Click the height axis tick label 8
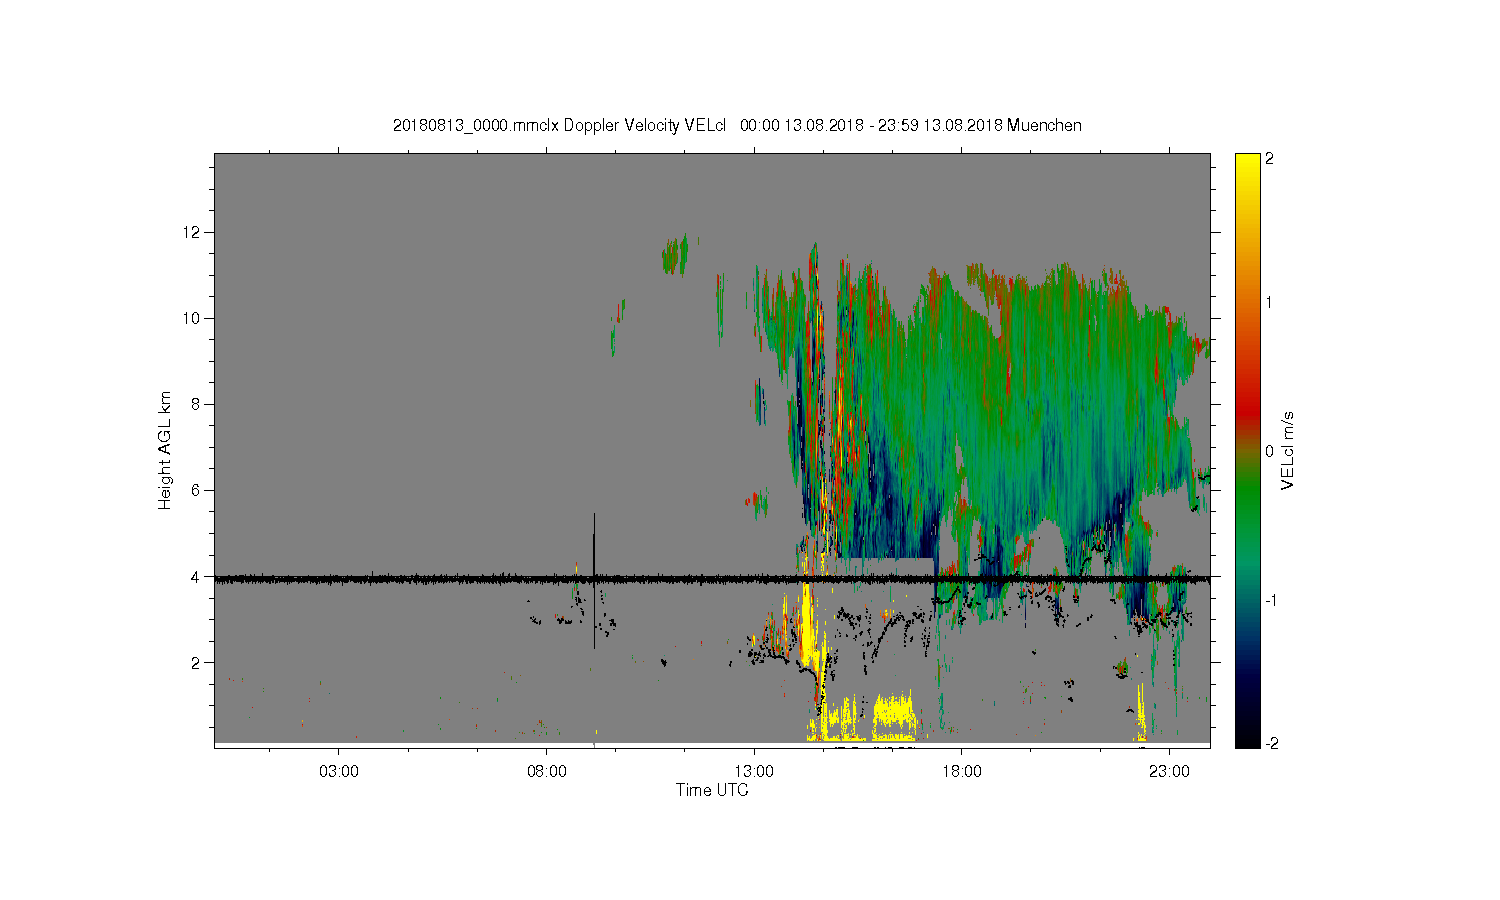 [196, 404]
